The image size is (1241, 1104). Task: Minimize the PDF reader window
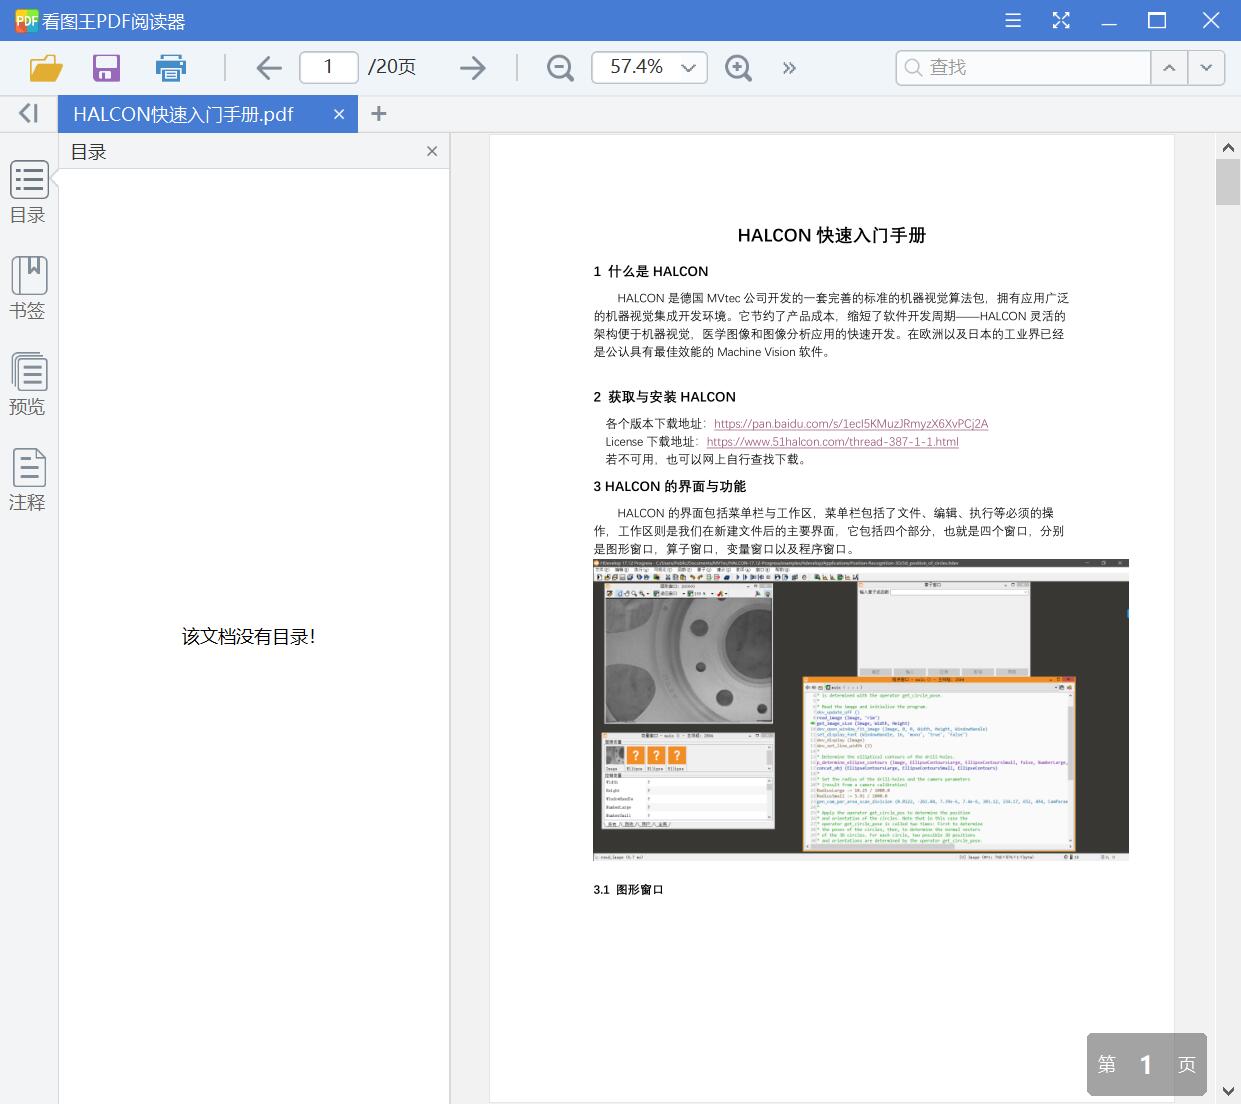point(1109,20)
